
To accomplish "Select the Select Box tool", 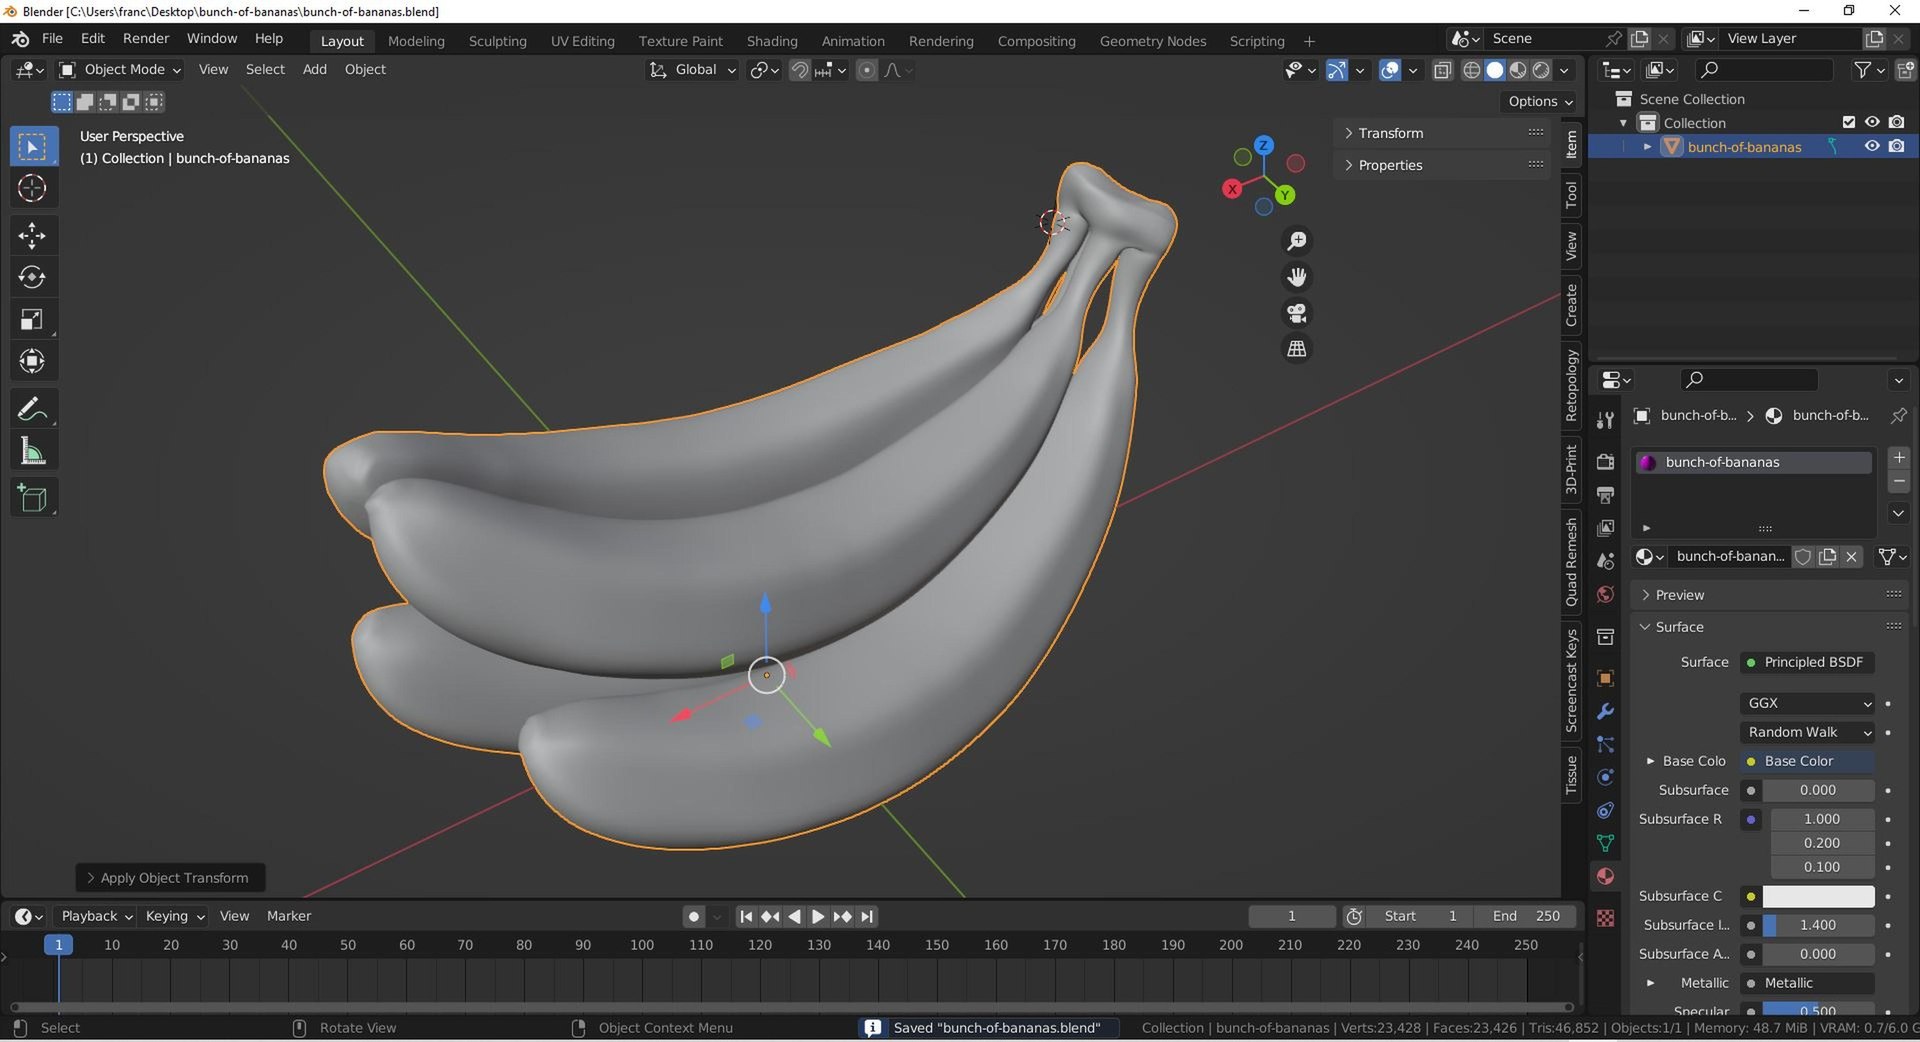I will point(33,147).
